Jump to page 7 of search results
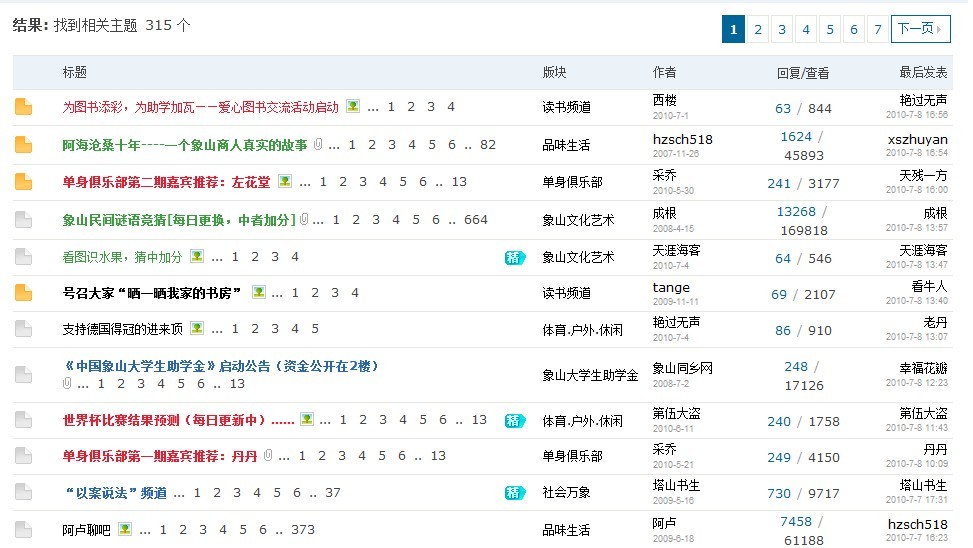 tap(877, 30)
